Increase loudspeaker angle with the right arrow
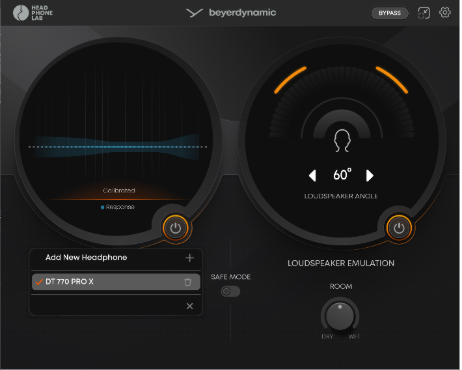 [x=370, y=176]
